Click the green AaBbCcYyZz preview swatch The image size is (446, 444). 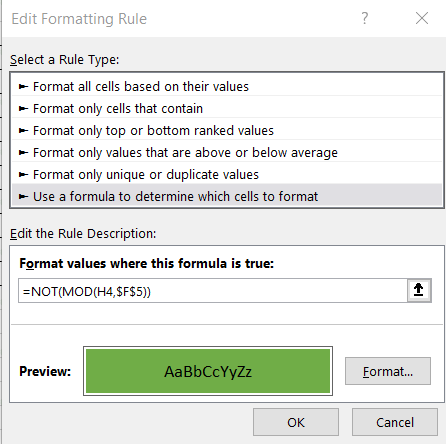(208, 371)
